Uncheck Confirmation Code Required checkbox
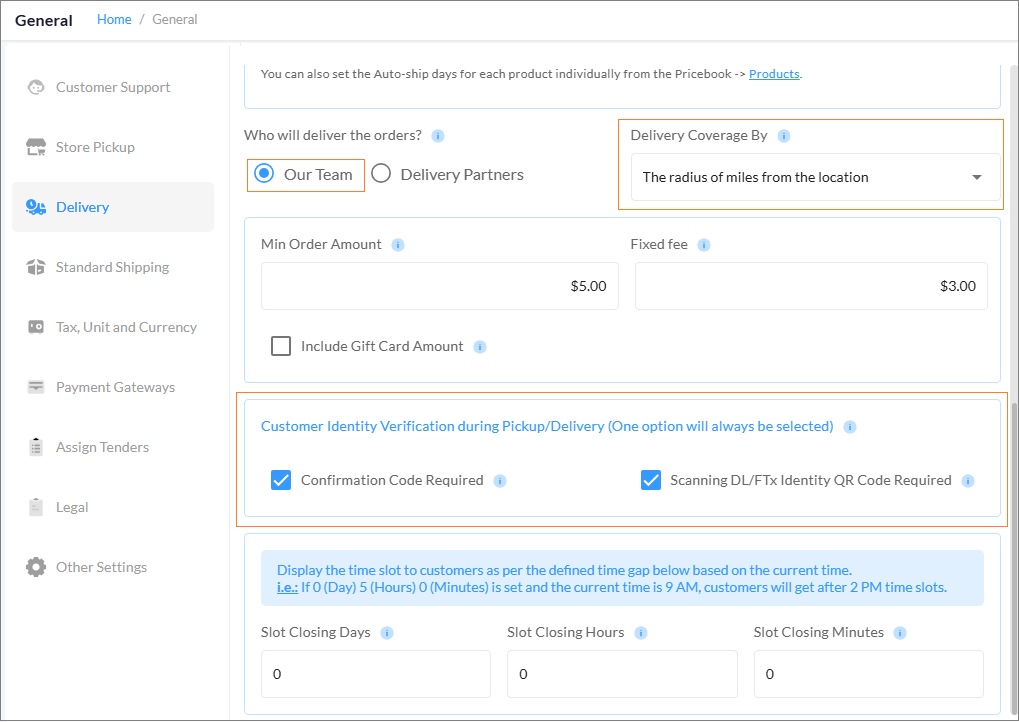The height and width of the screenshot is (722, 1019). [281, 480]
